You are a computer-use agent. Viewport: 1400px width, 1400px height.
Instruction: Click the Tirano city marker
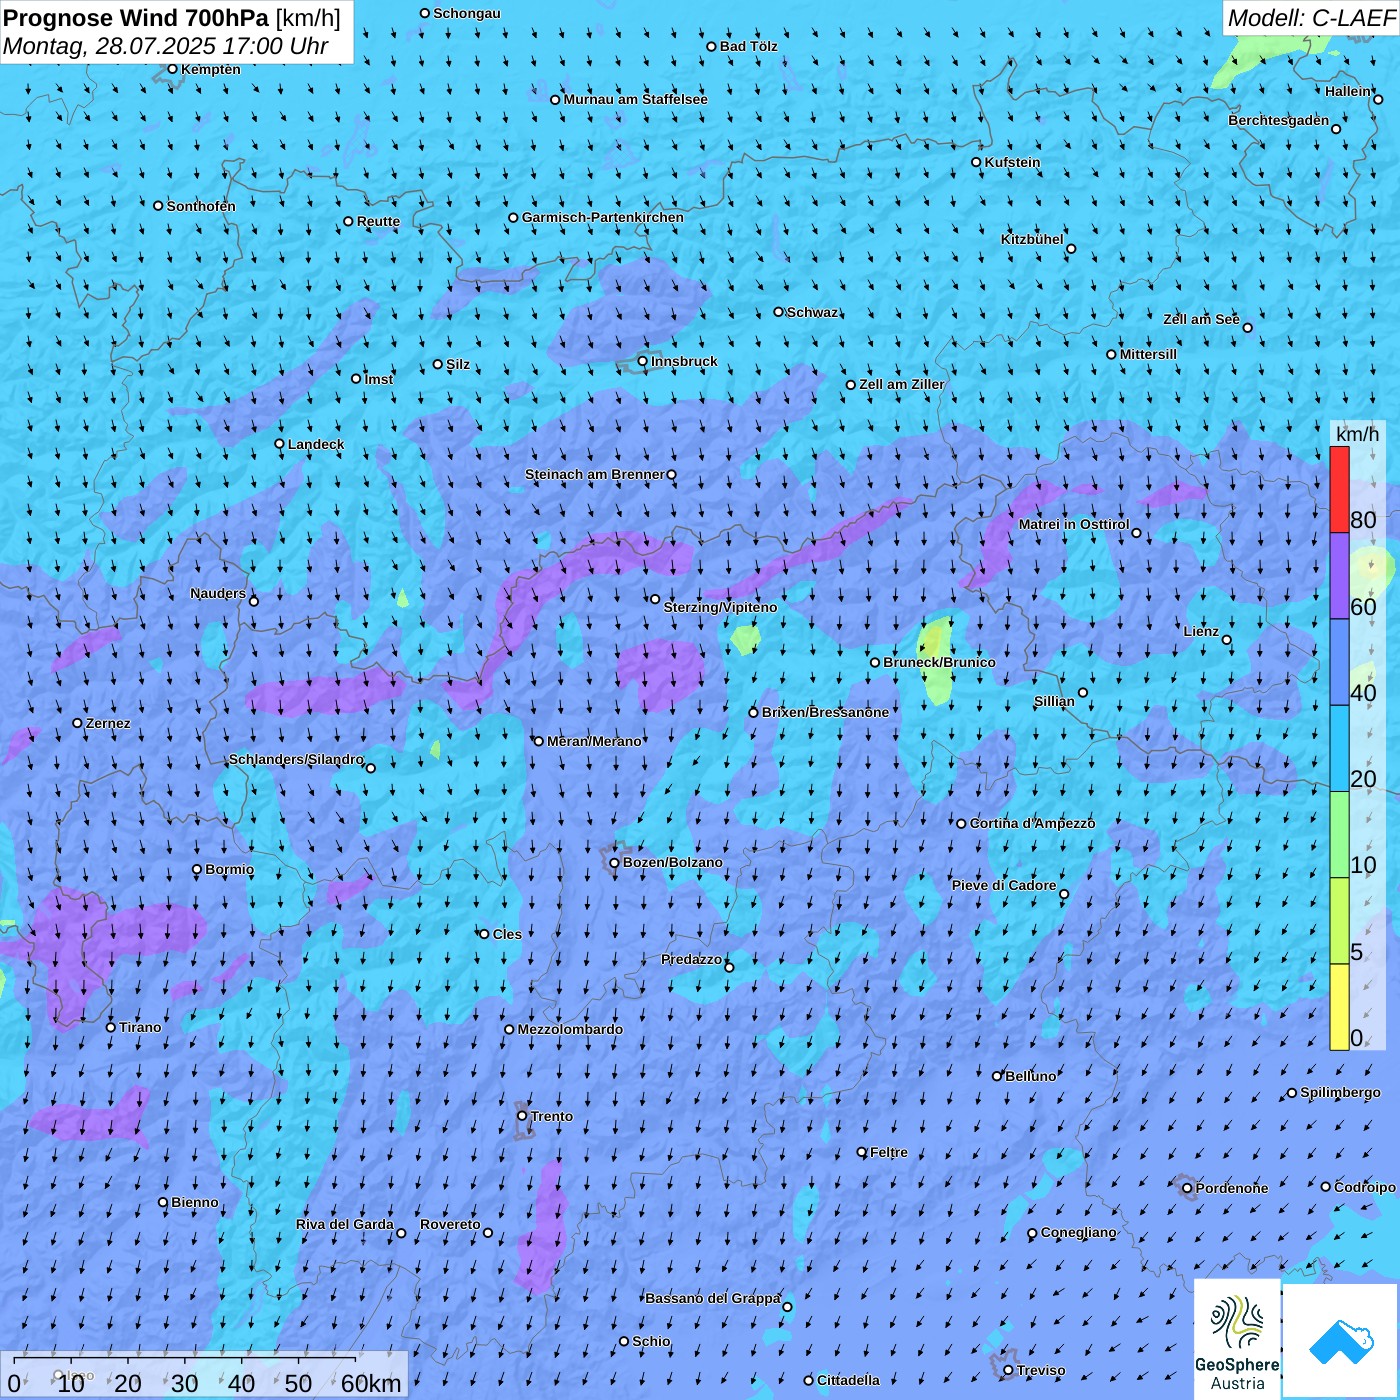point(111,1027)
